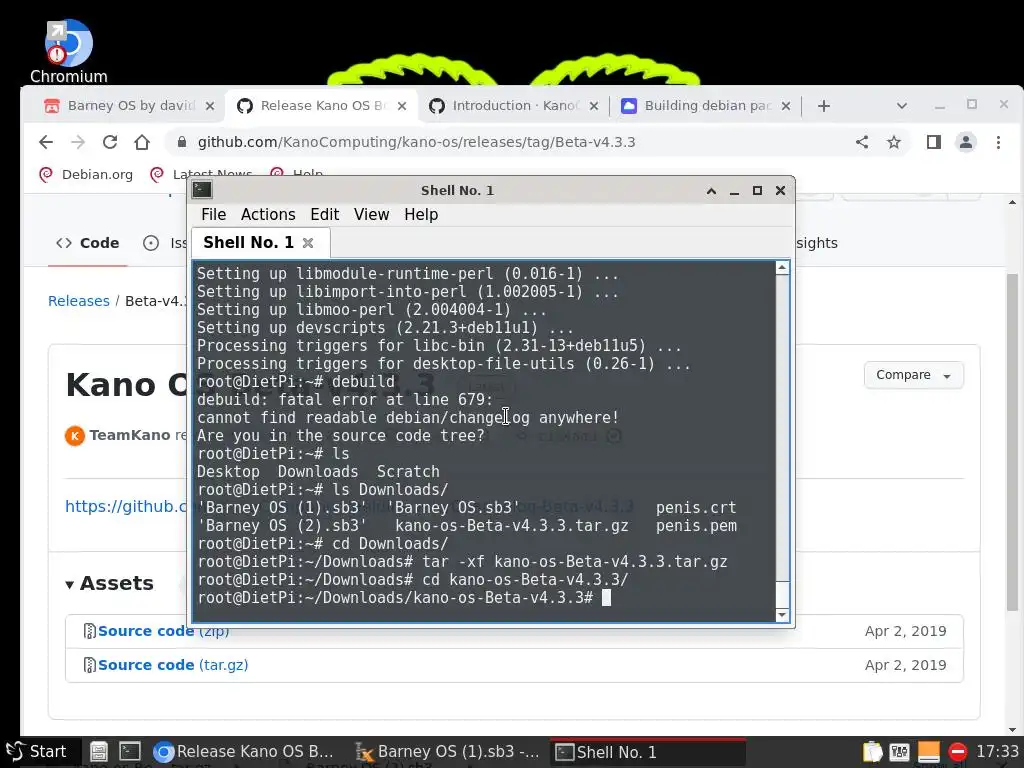Open the browser profile icon
Image resolution: width=1024 pixels, height=768 pixels.
click(x=966, y=142)
